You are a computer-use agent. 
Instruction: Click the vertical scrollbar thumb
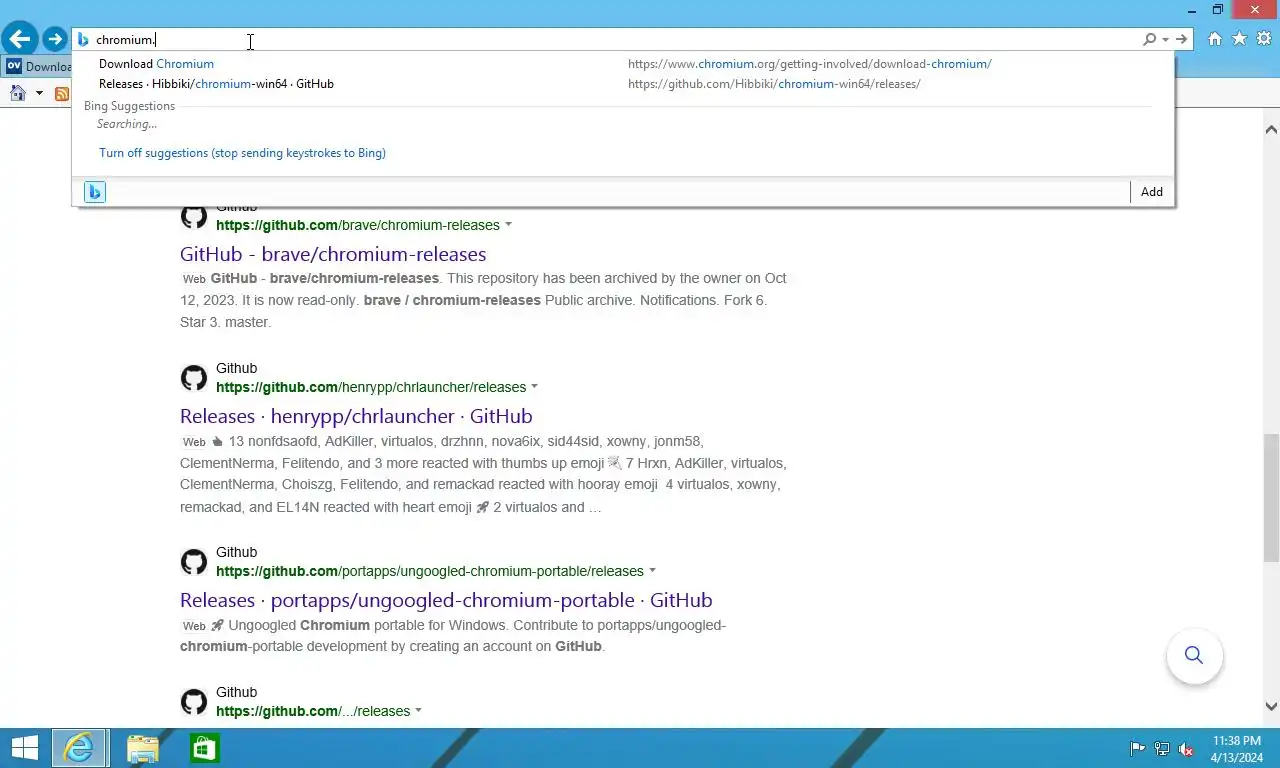[x=1271, y=497]
